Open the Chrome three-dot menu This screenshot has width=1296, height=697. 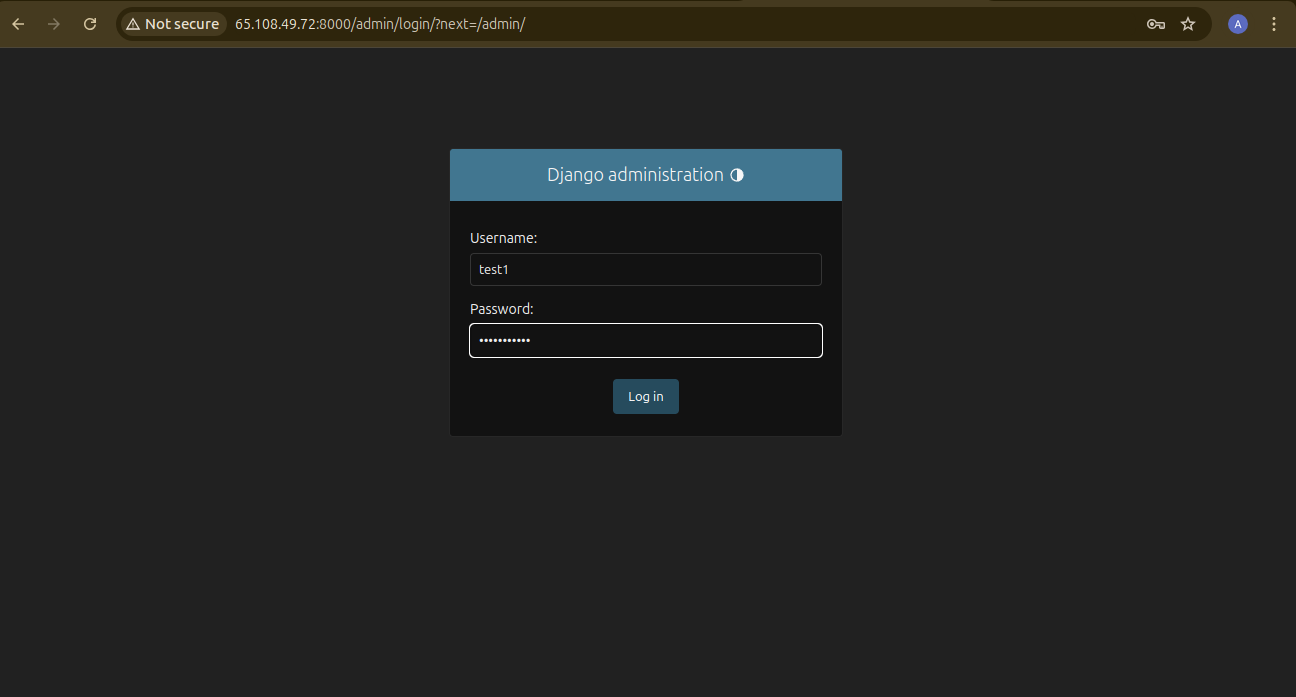point(1273,24)
